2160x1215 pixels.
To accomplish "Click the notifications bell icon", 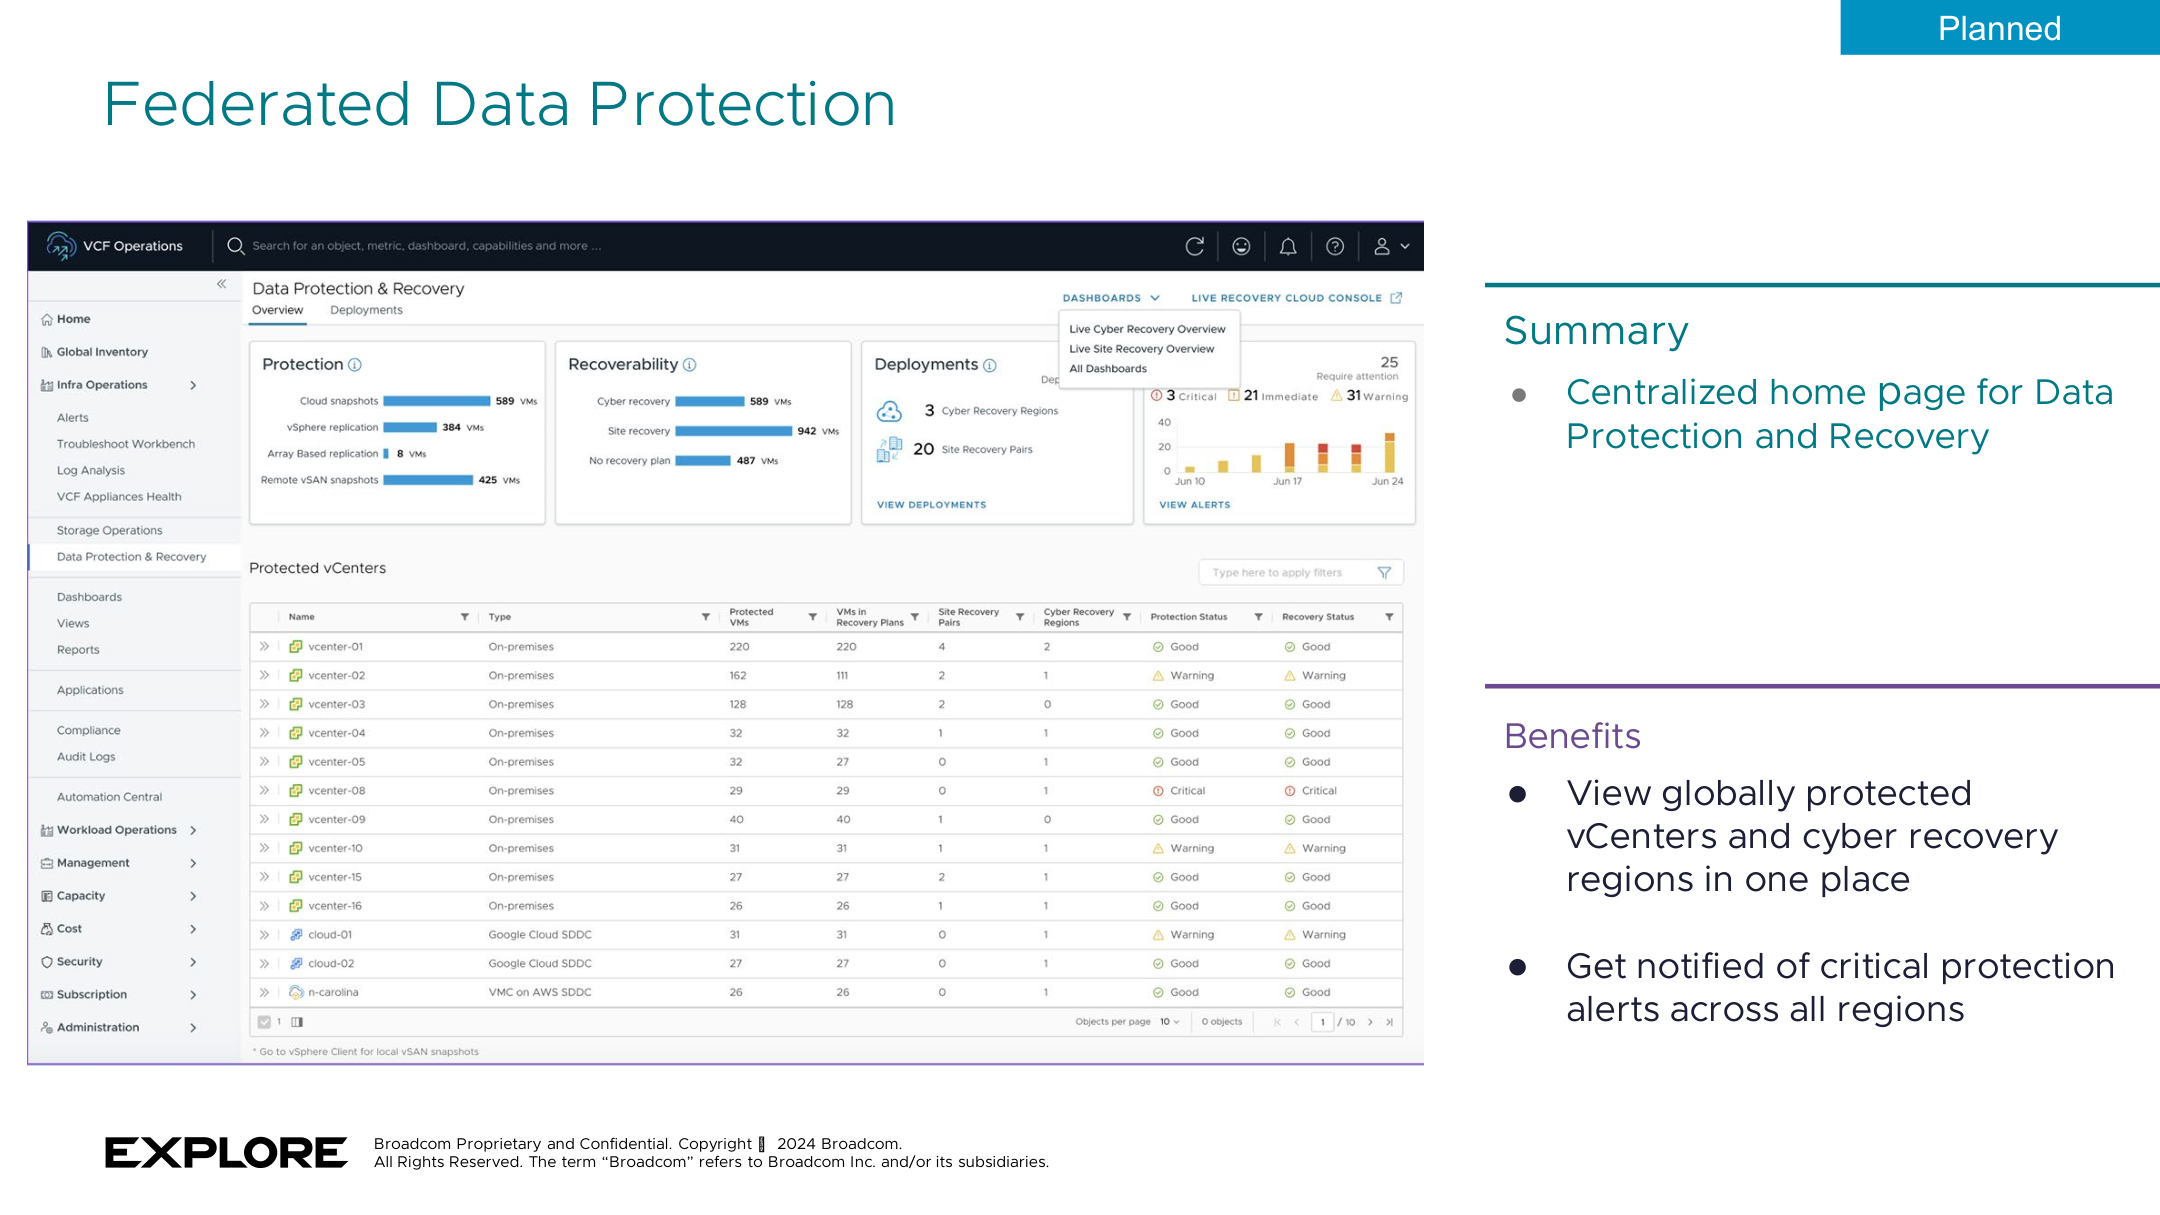I will [x=1288, y=246].
